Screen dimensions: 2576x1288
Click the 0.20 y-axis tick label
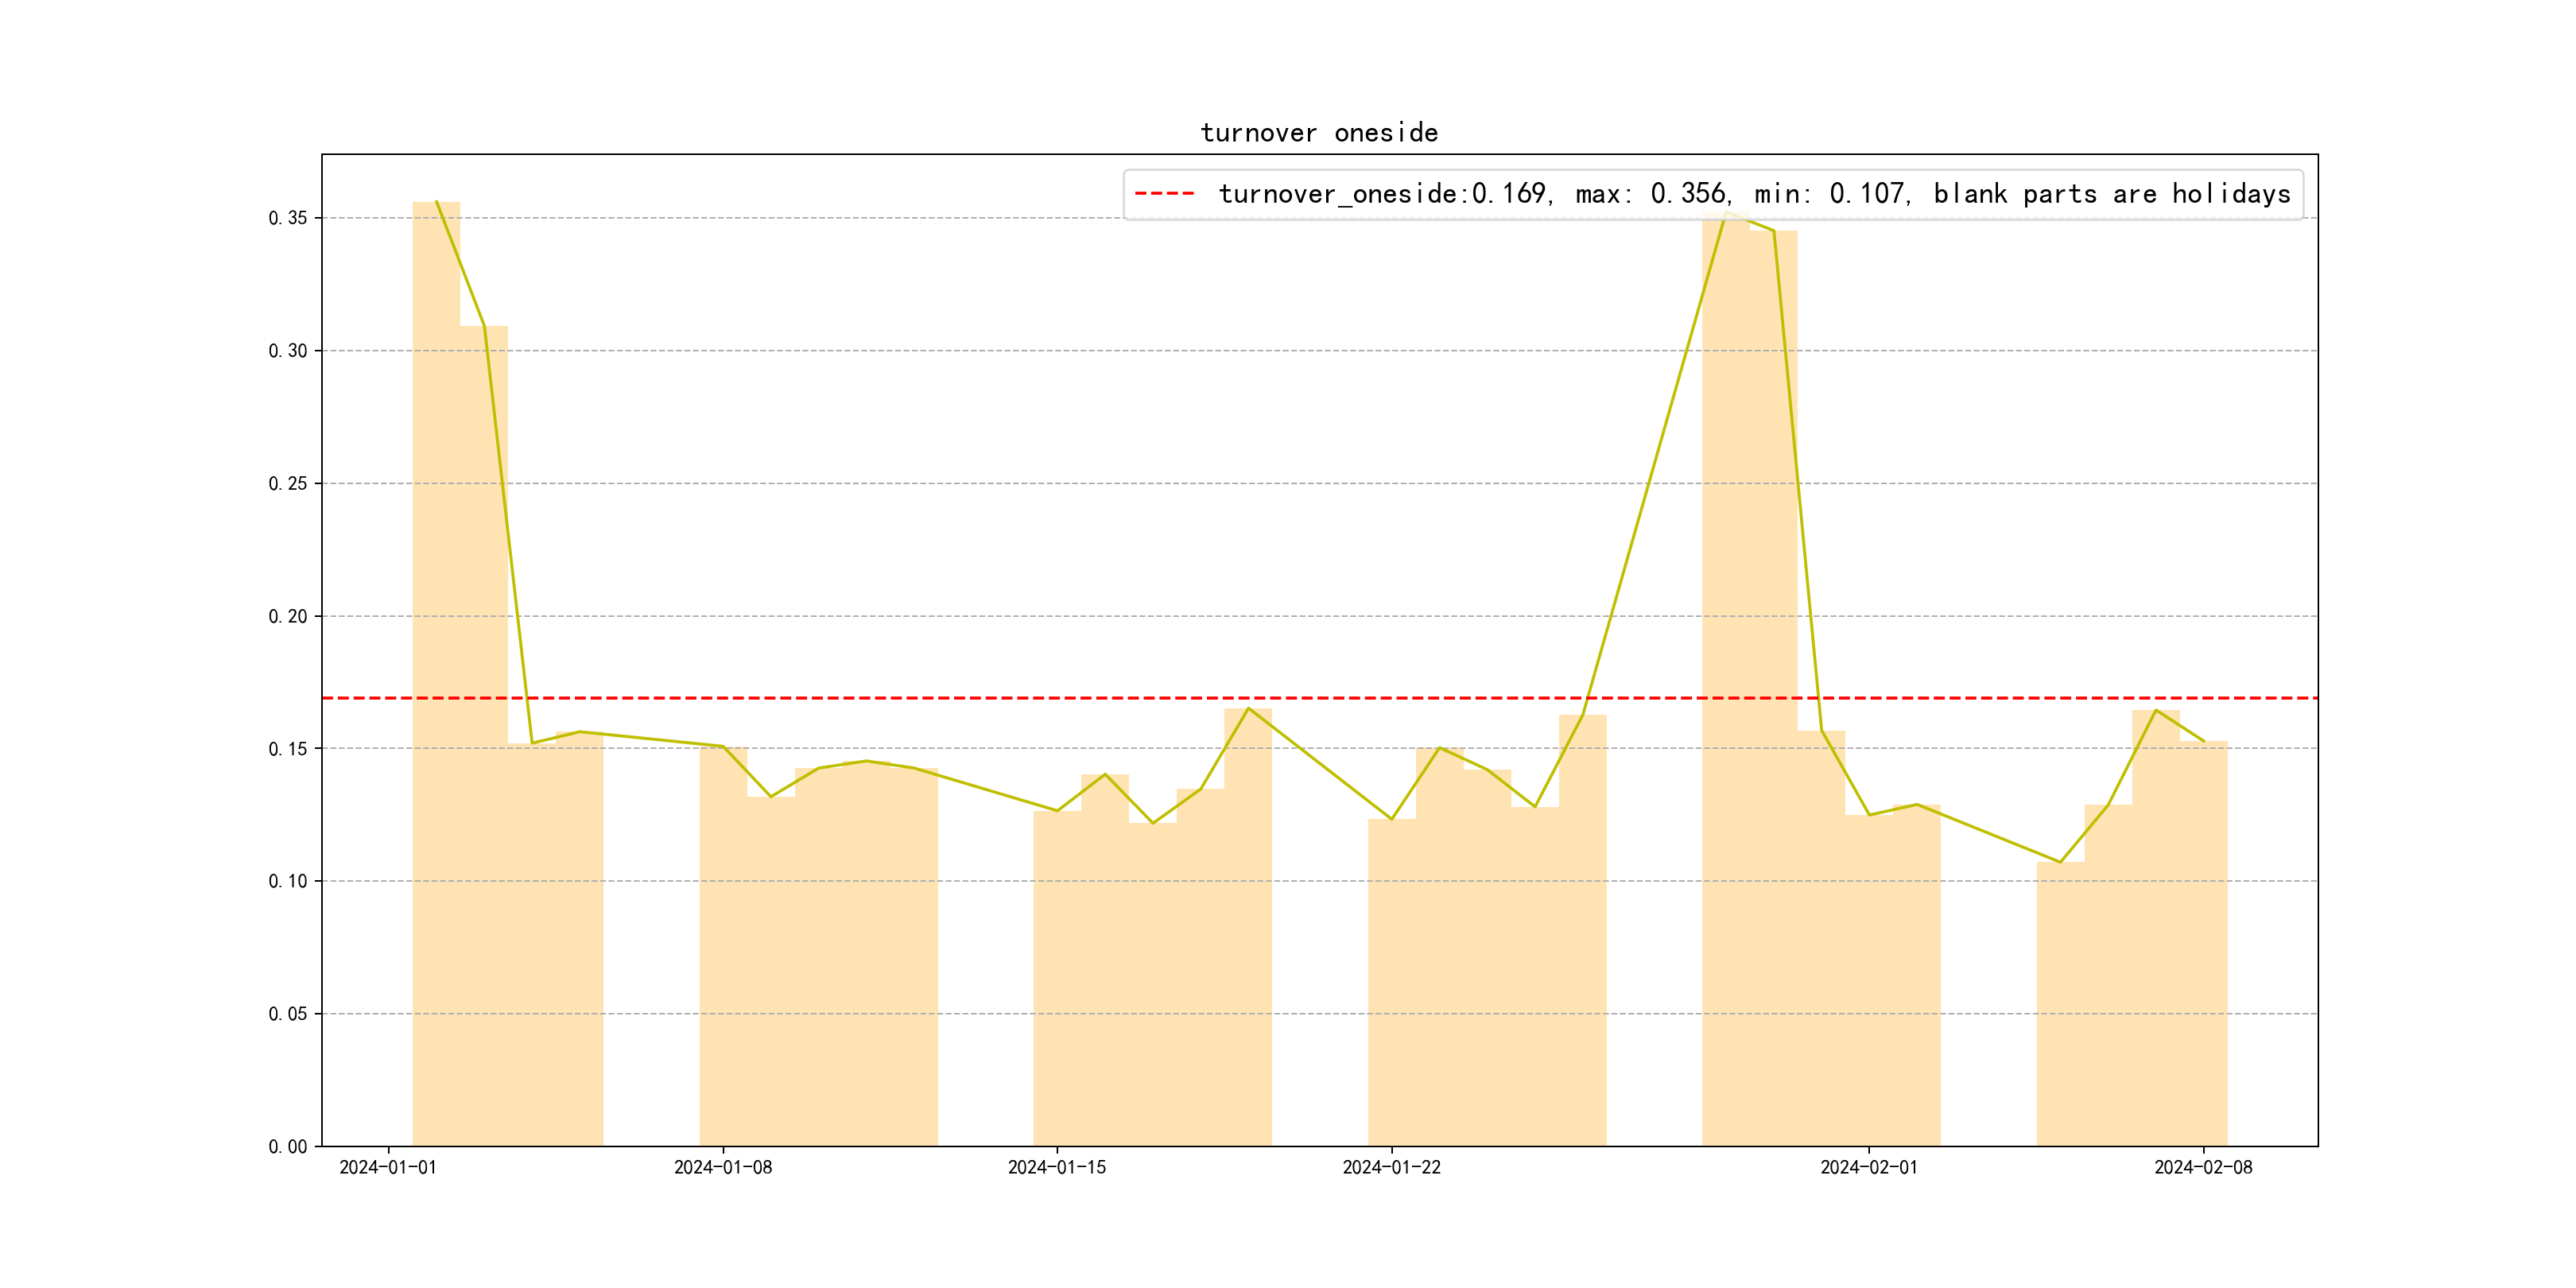[x=288, y=616]
